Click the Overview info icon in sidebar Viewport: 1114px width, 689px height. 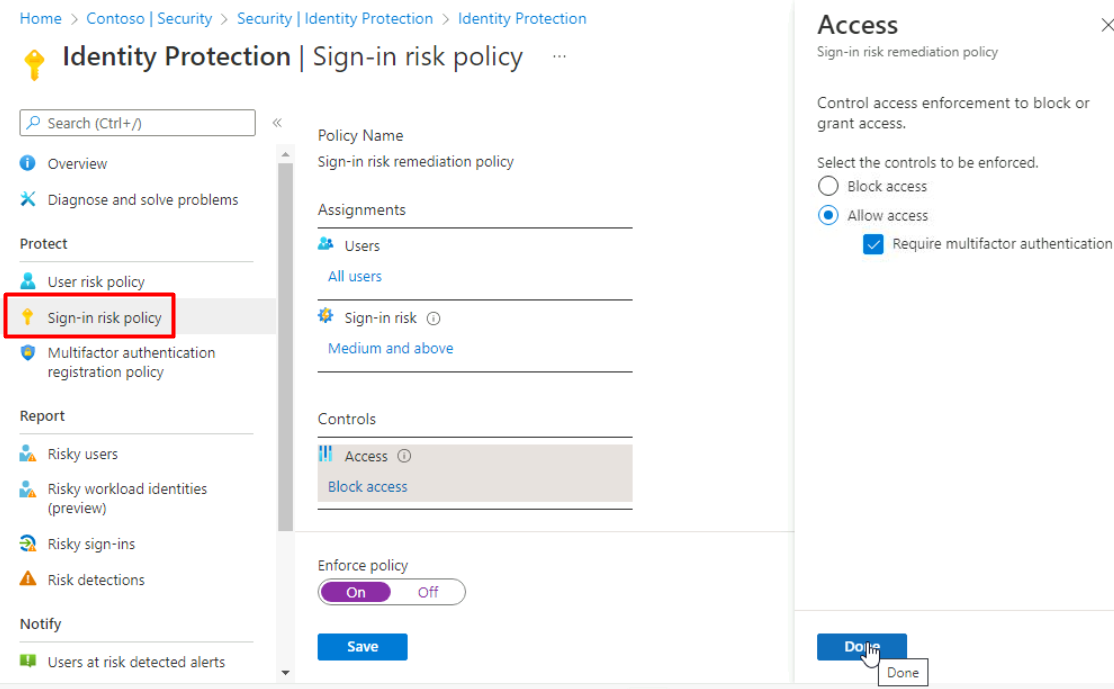pos(28,163)
